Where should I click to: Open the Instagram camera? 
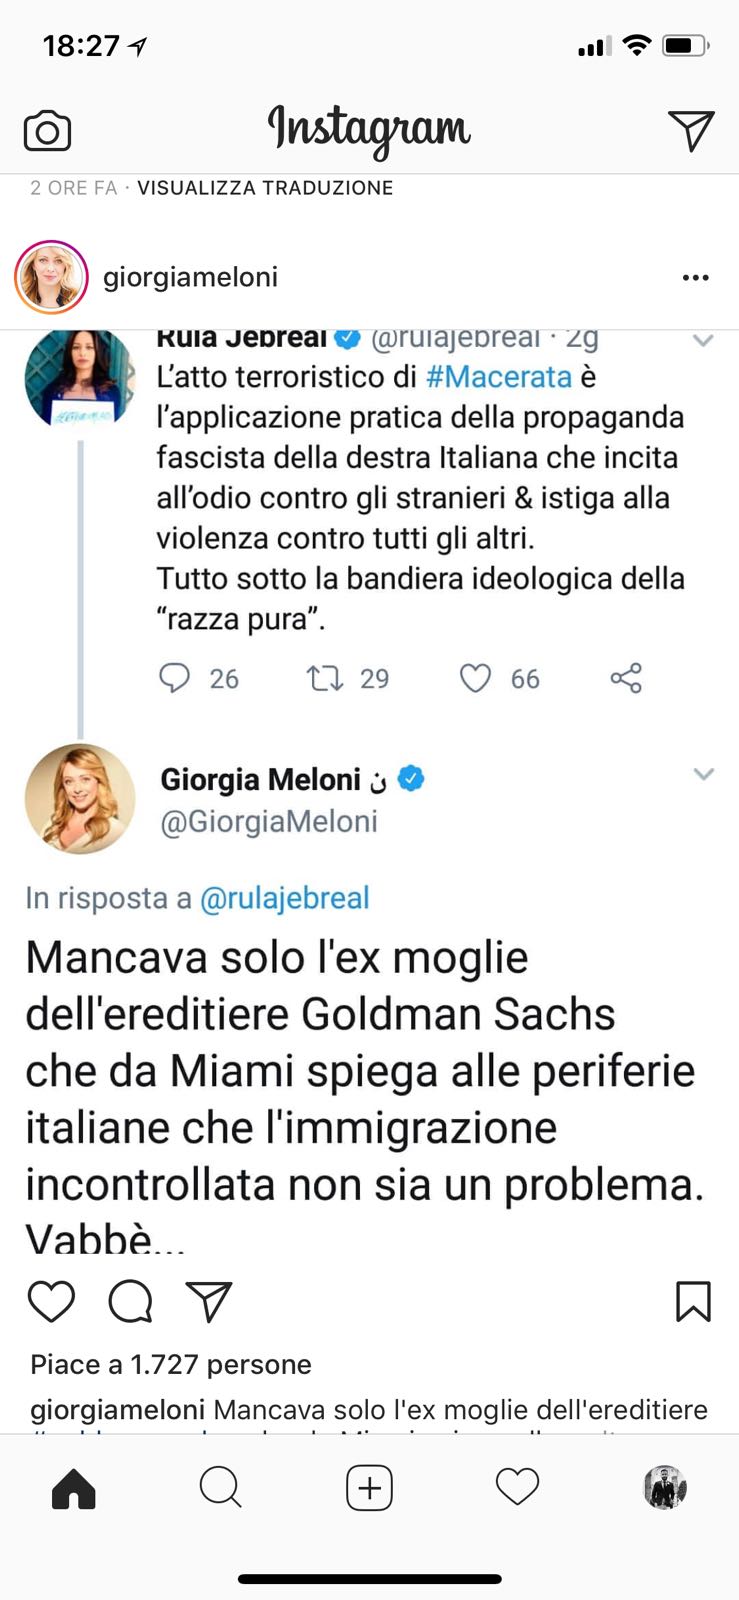(x=47, y=131)
